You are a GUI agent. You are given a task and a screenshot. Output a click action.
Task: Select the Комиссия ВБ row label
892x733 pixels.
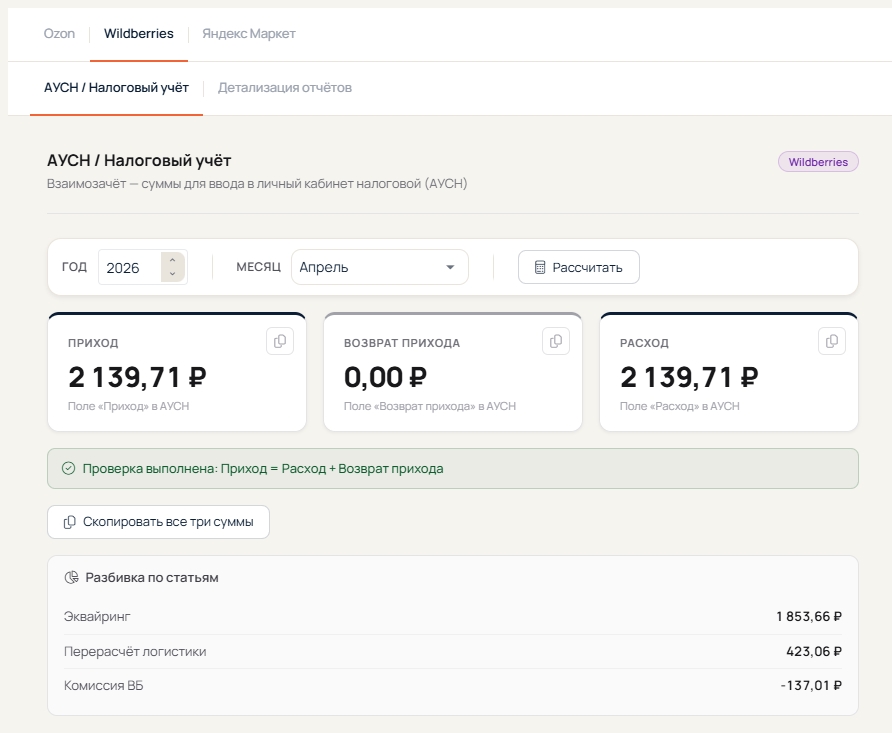pyautogui.click(x=104, y=686)
